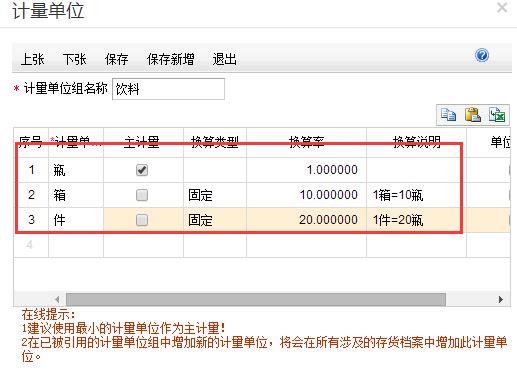
Task: Click row number 3
Action: point(31,220)
